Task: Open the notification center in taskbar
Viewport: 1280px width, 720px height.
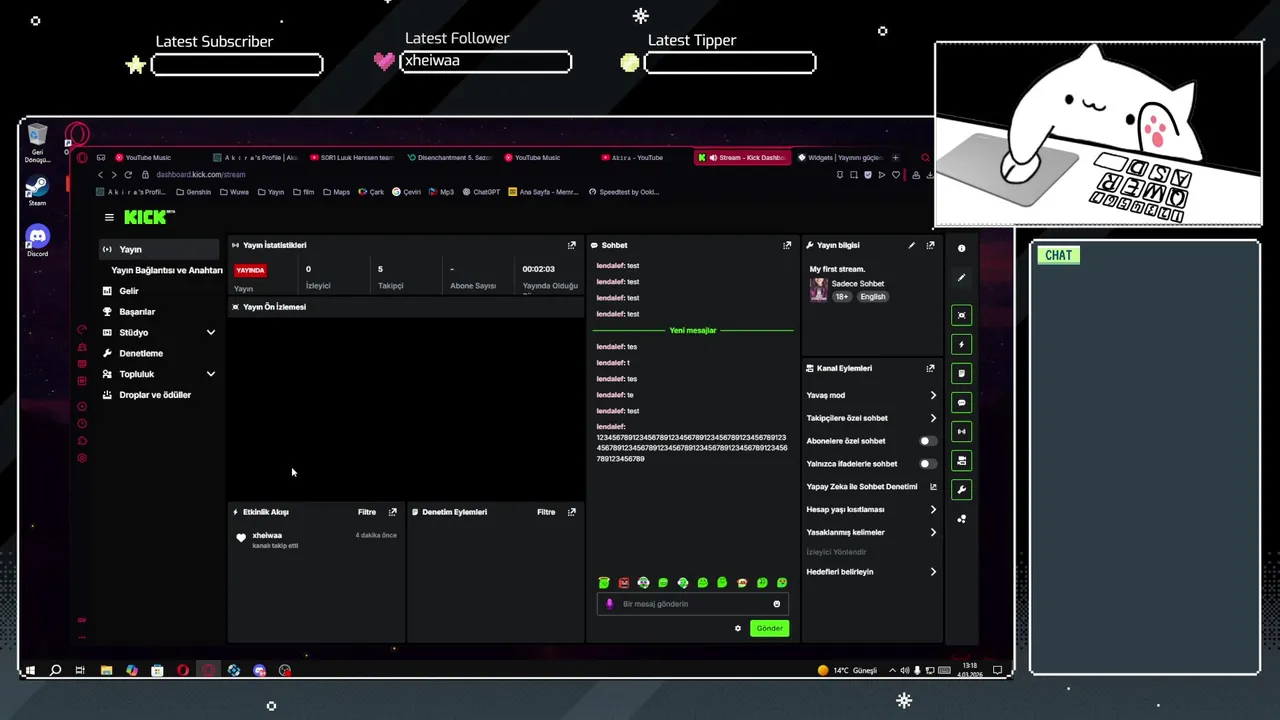Action: coord(997,670)
